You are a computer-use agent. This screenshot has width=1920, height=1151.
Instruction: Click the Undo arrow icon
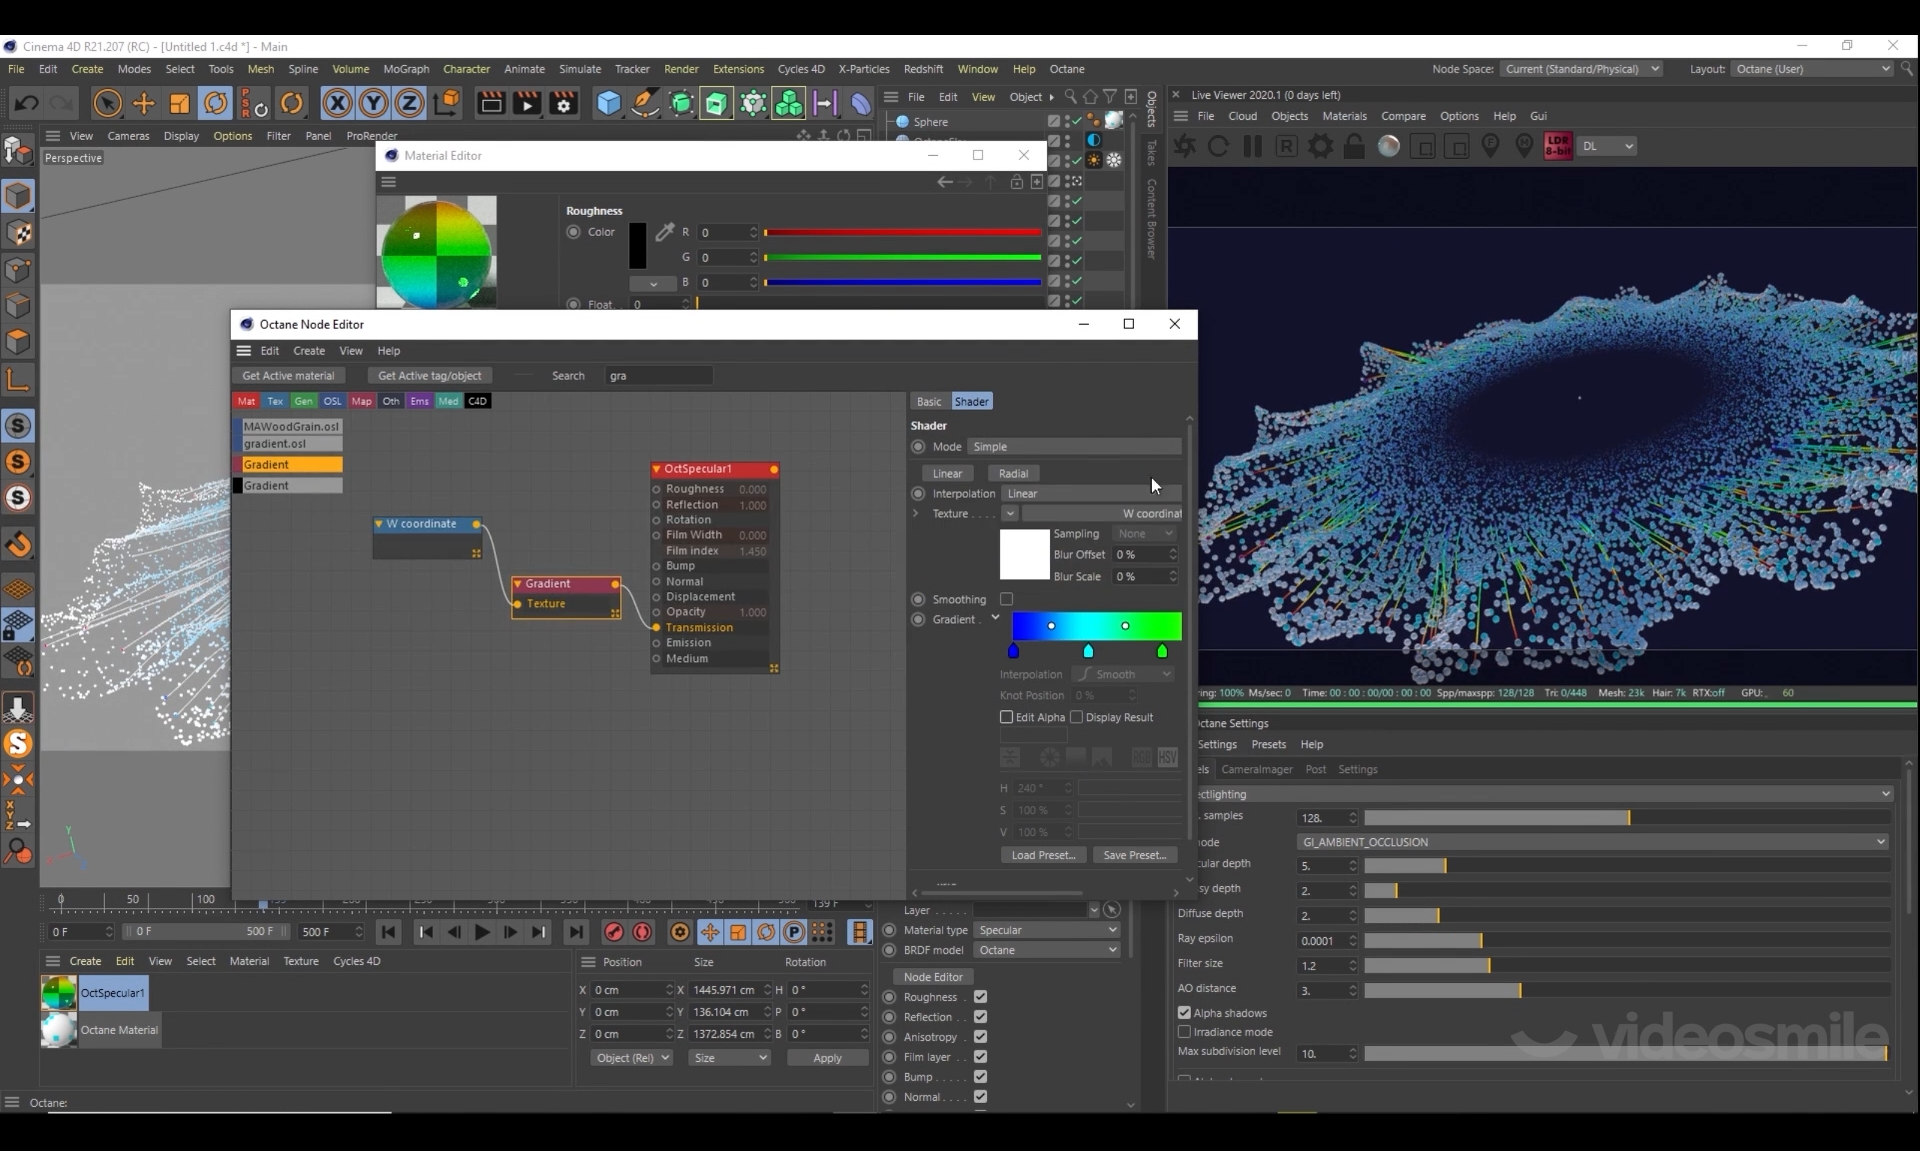click(x=27, y=103)
